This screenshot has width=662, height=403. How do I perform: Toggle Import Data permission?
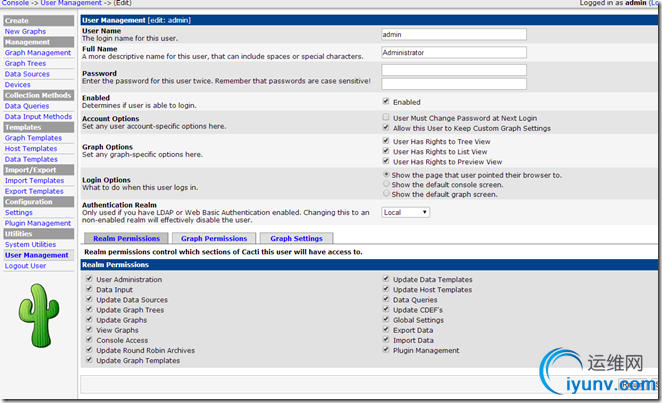pyautogui.click(x=385, y=339)
